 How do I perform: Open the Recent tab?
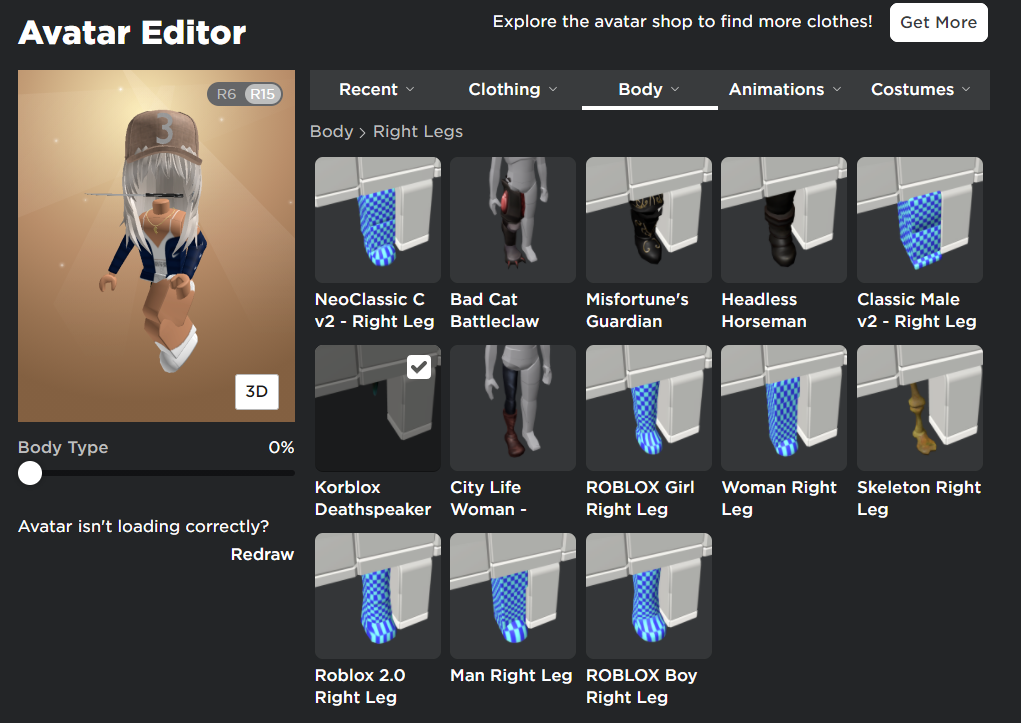[x=376, y=89]
